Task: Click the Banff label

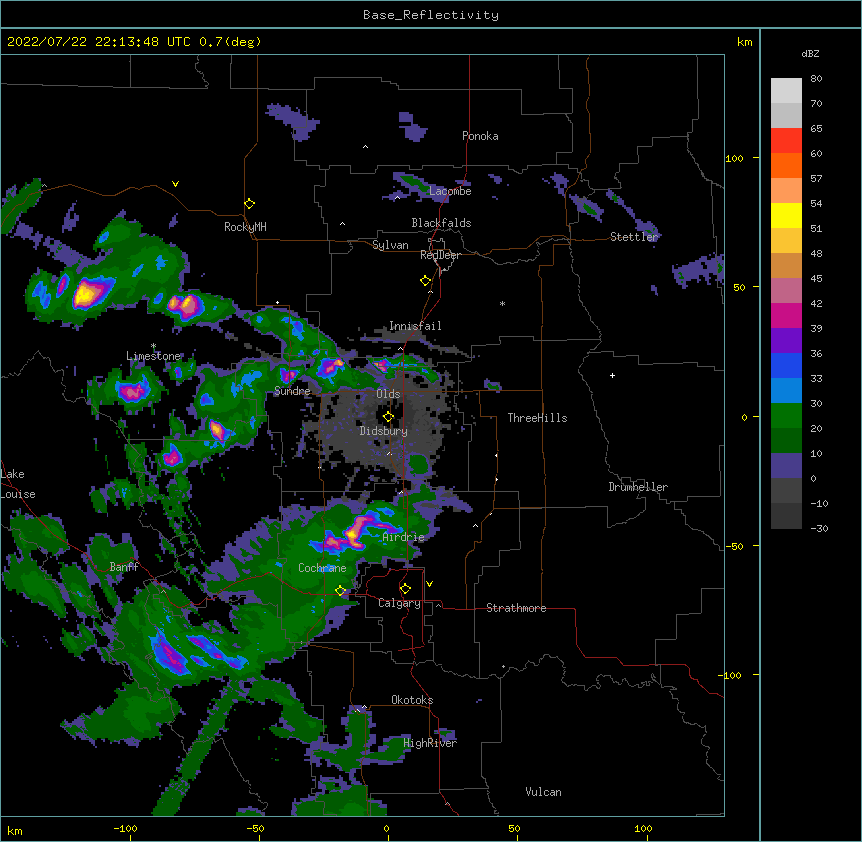Action: point(124,567)
